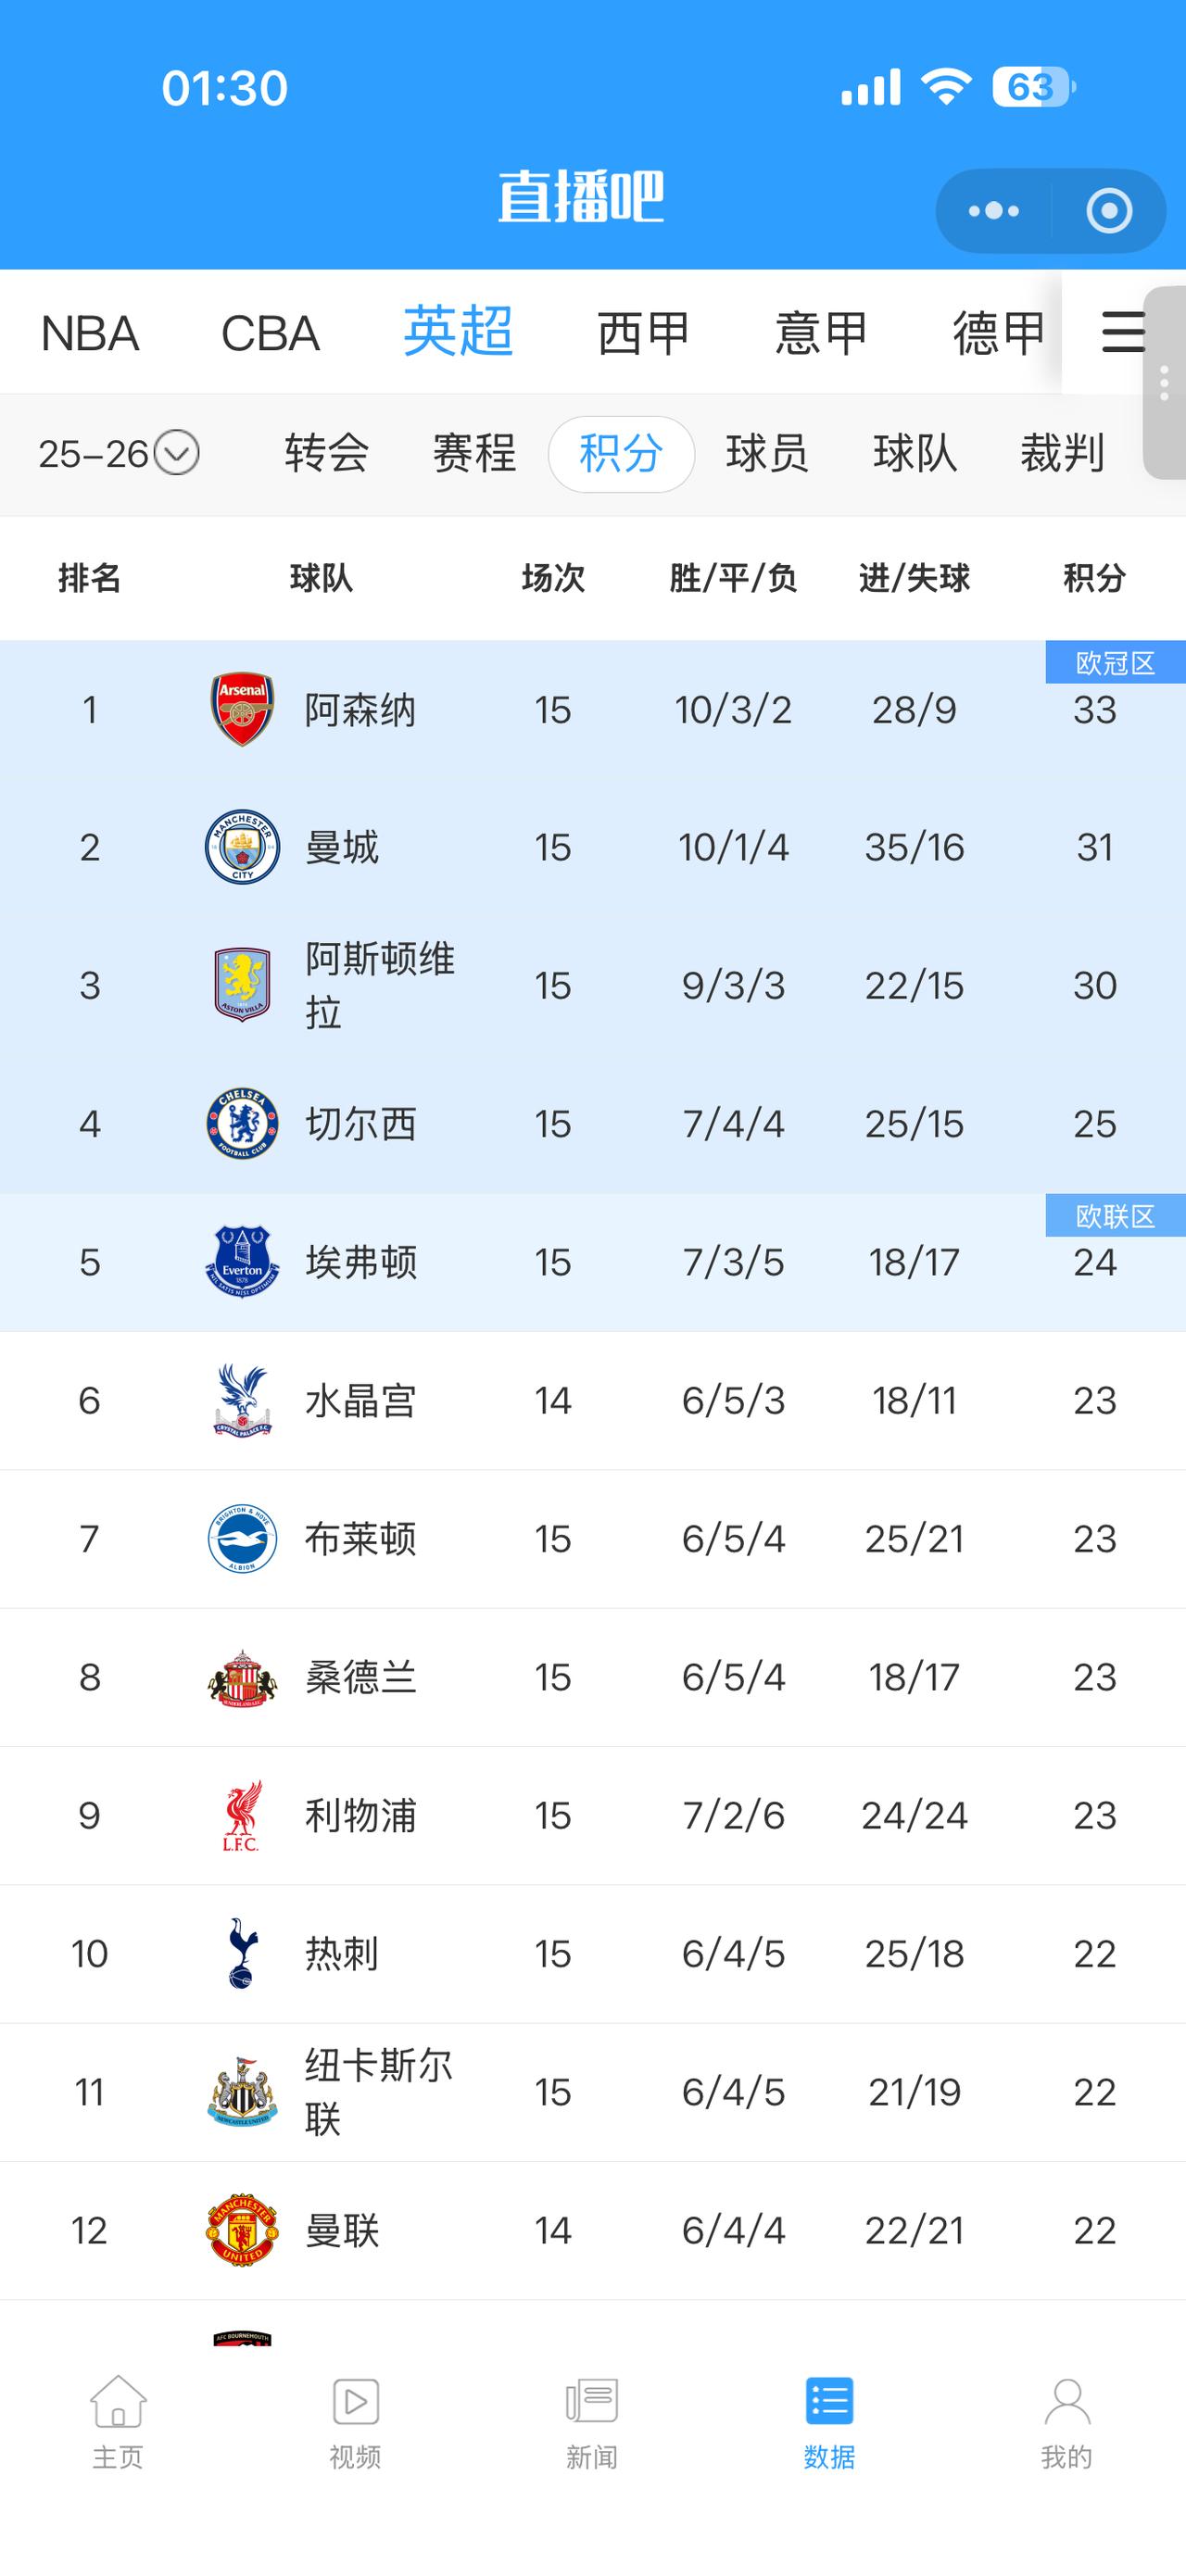Switch to the NBA tab
The height and width of the screenshot is (2576, 1186).
pyautogui.click(x=89, y=333)
